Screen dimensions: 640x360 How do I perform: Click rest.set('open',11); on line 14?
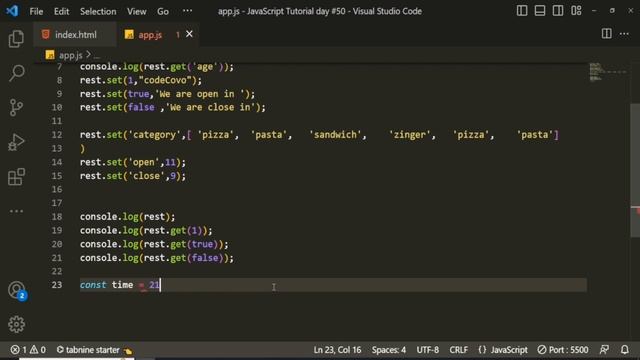pos(133,162)
